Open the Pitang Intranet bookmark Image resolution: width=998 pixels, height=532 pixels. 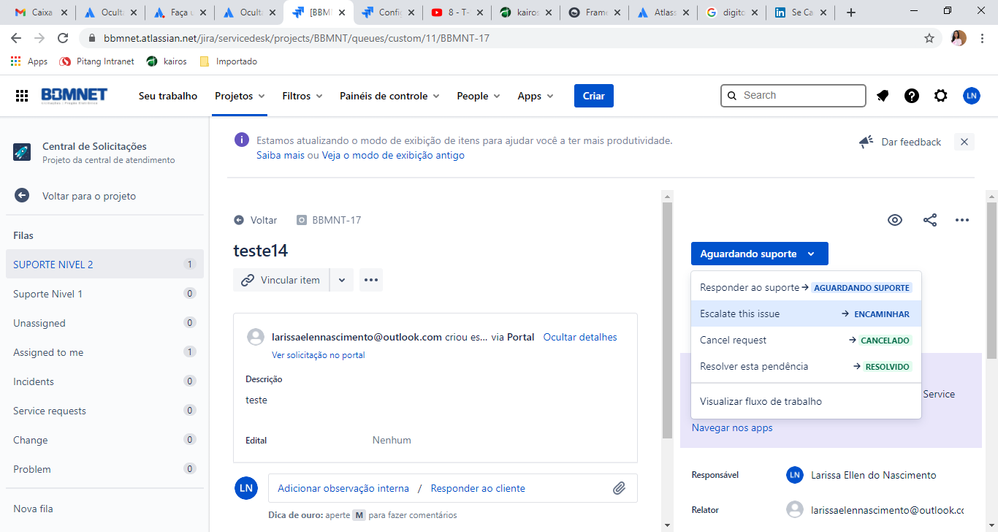(97, 61)
